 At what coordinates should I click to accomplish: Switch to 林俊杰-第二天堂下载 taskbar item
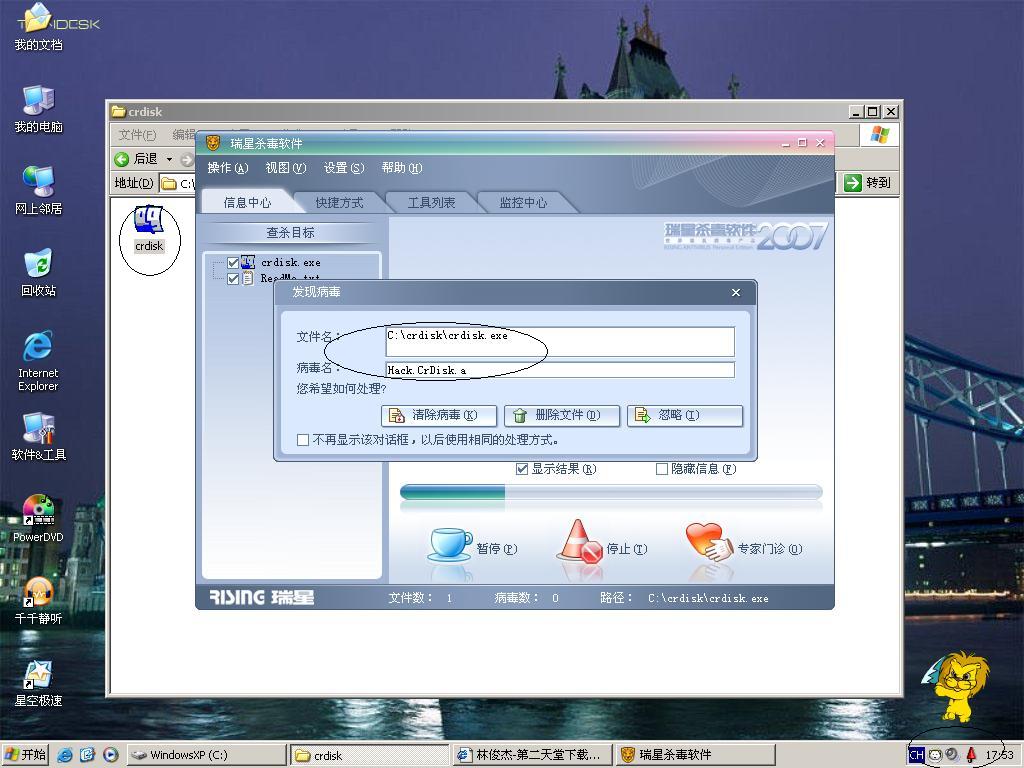pos(533,755)
